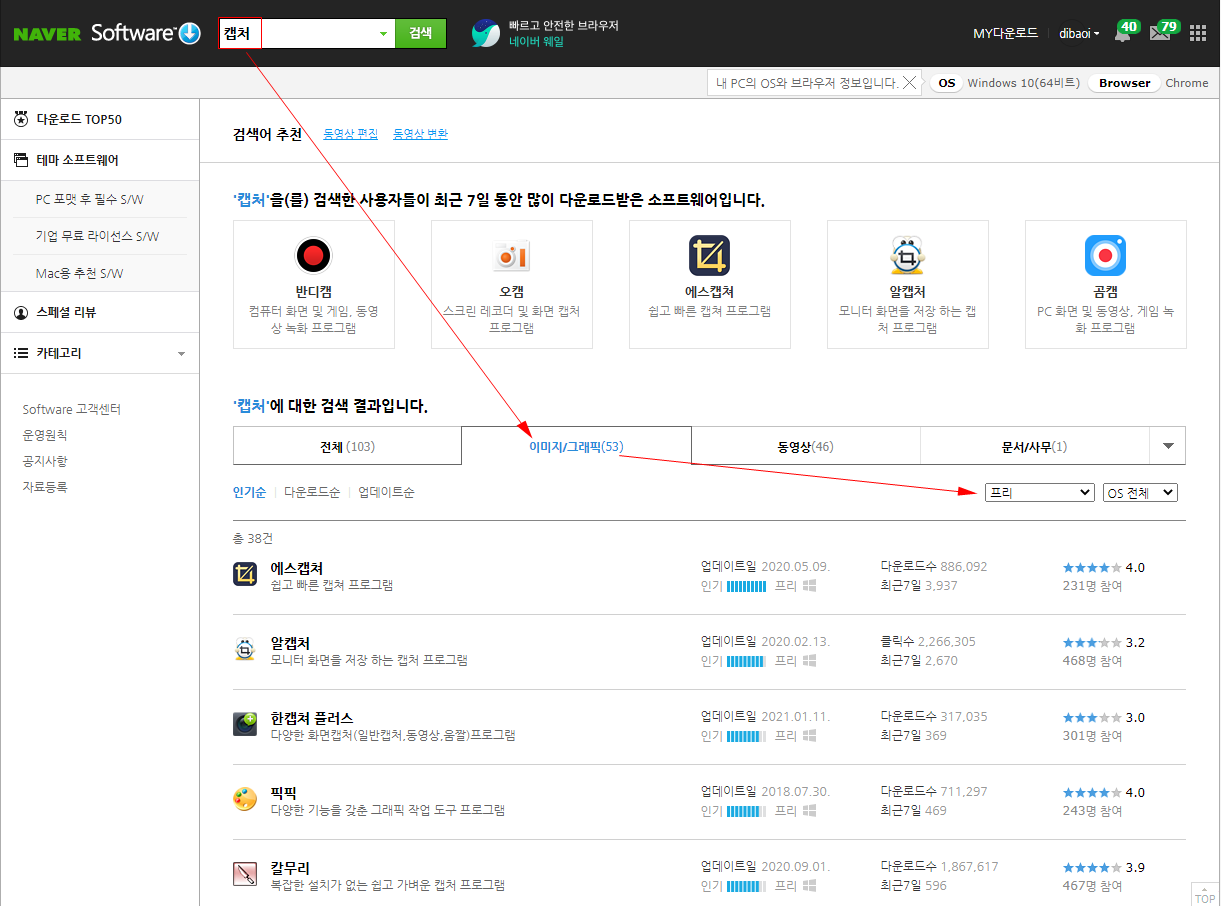Open the mail envelope icon

[x=1160, y=33]
